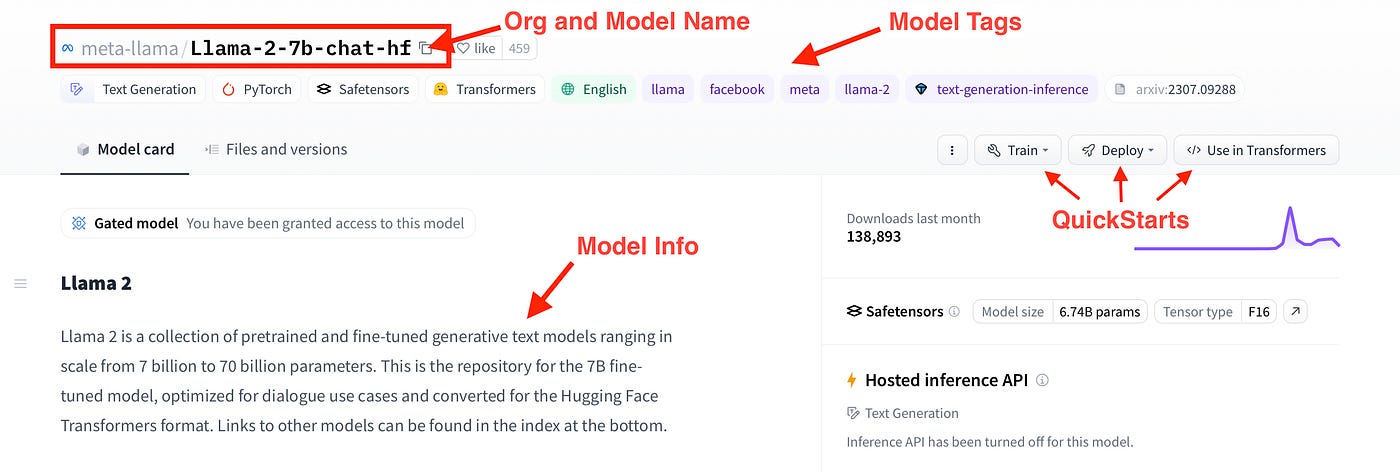Click the downloads count 138,893
Image resolution: width=1400 pixels, height=472 pixels.
coord(874,237)
